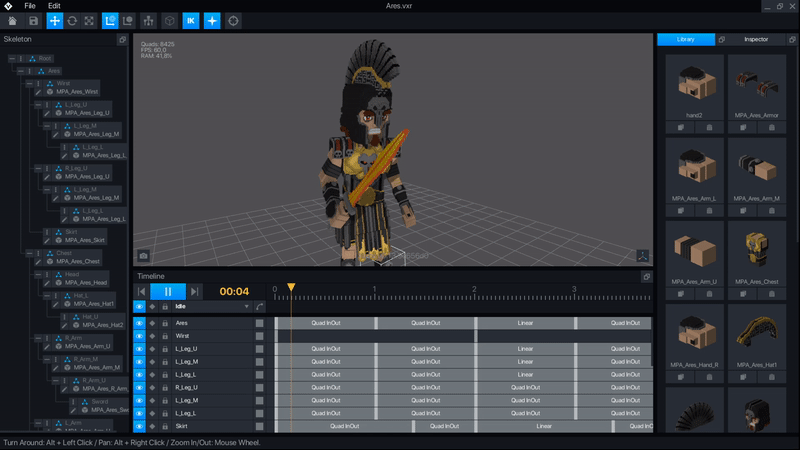
Task: Collapse the Hat_L bone node
Action: (47, 296)
